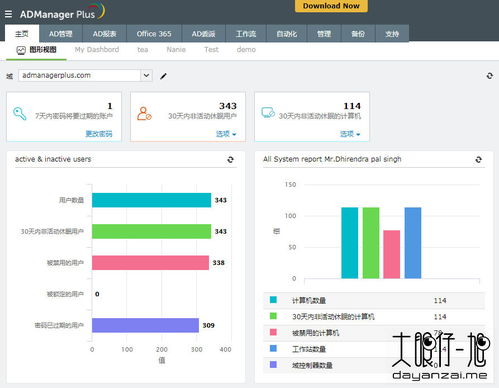Switch to the Office 365 tab
This screenshot has height=388, width=499.
154,34
